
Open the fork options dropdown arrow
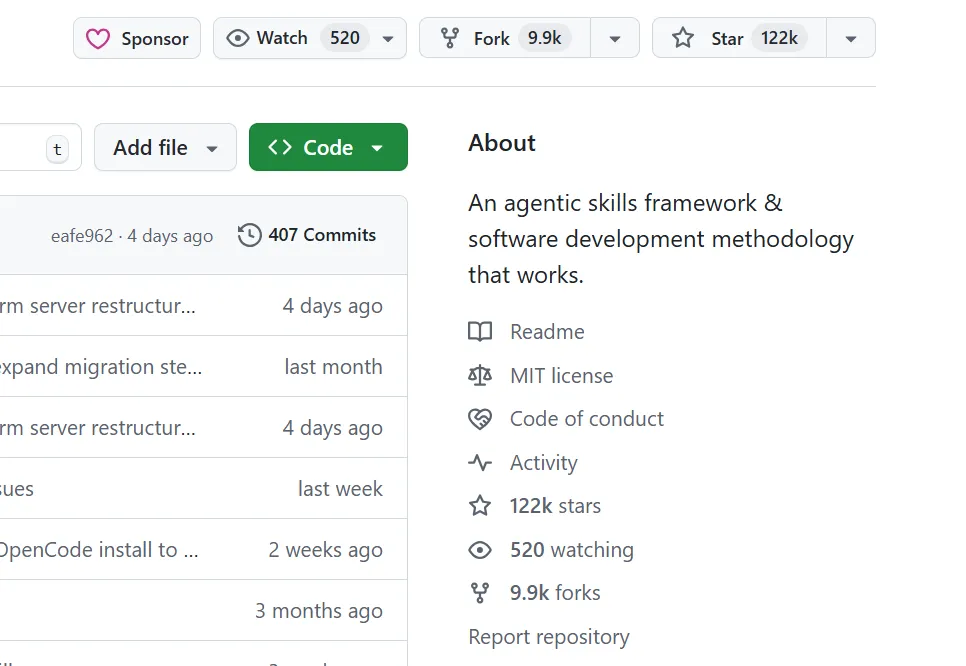pyautogui.click(x=615, y=39)
